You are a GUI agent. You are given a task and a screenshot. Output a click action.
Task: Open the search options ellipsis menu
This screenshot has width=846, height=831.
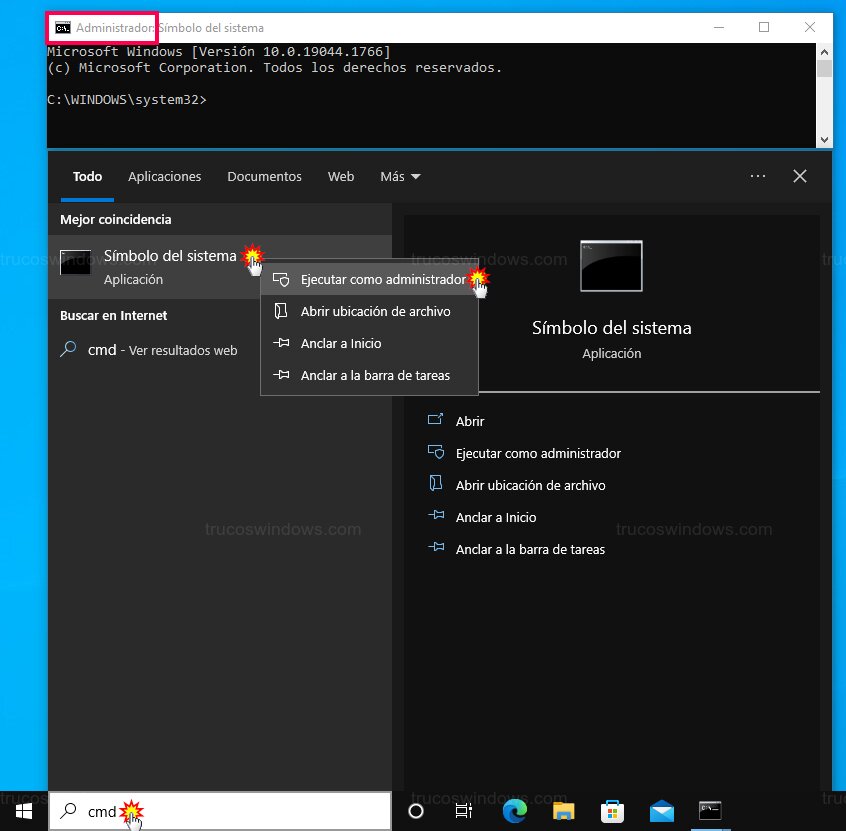[757, 176]
